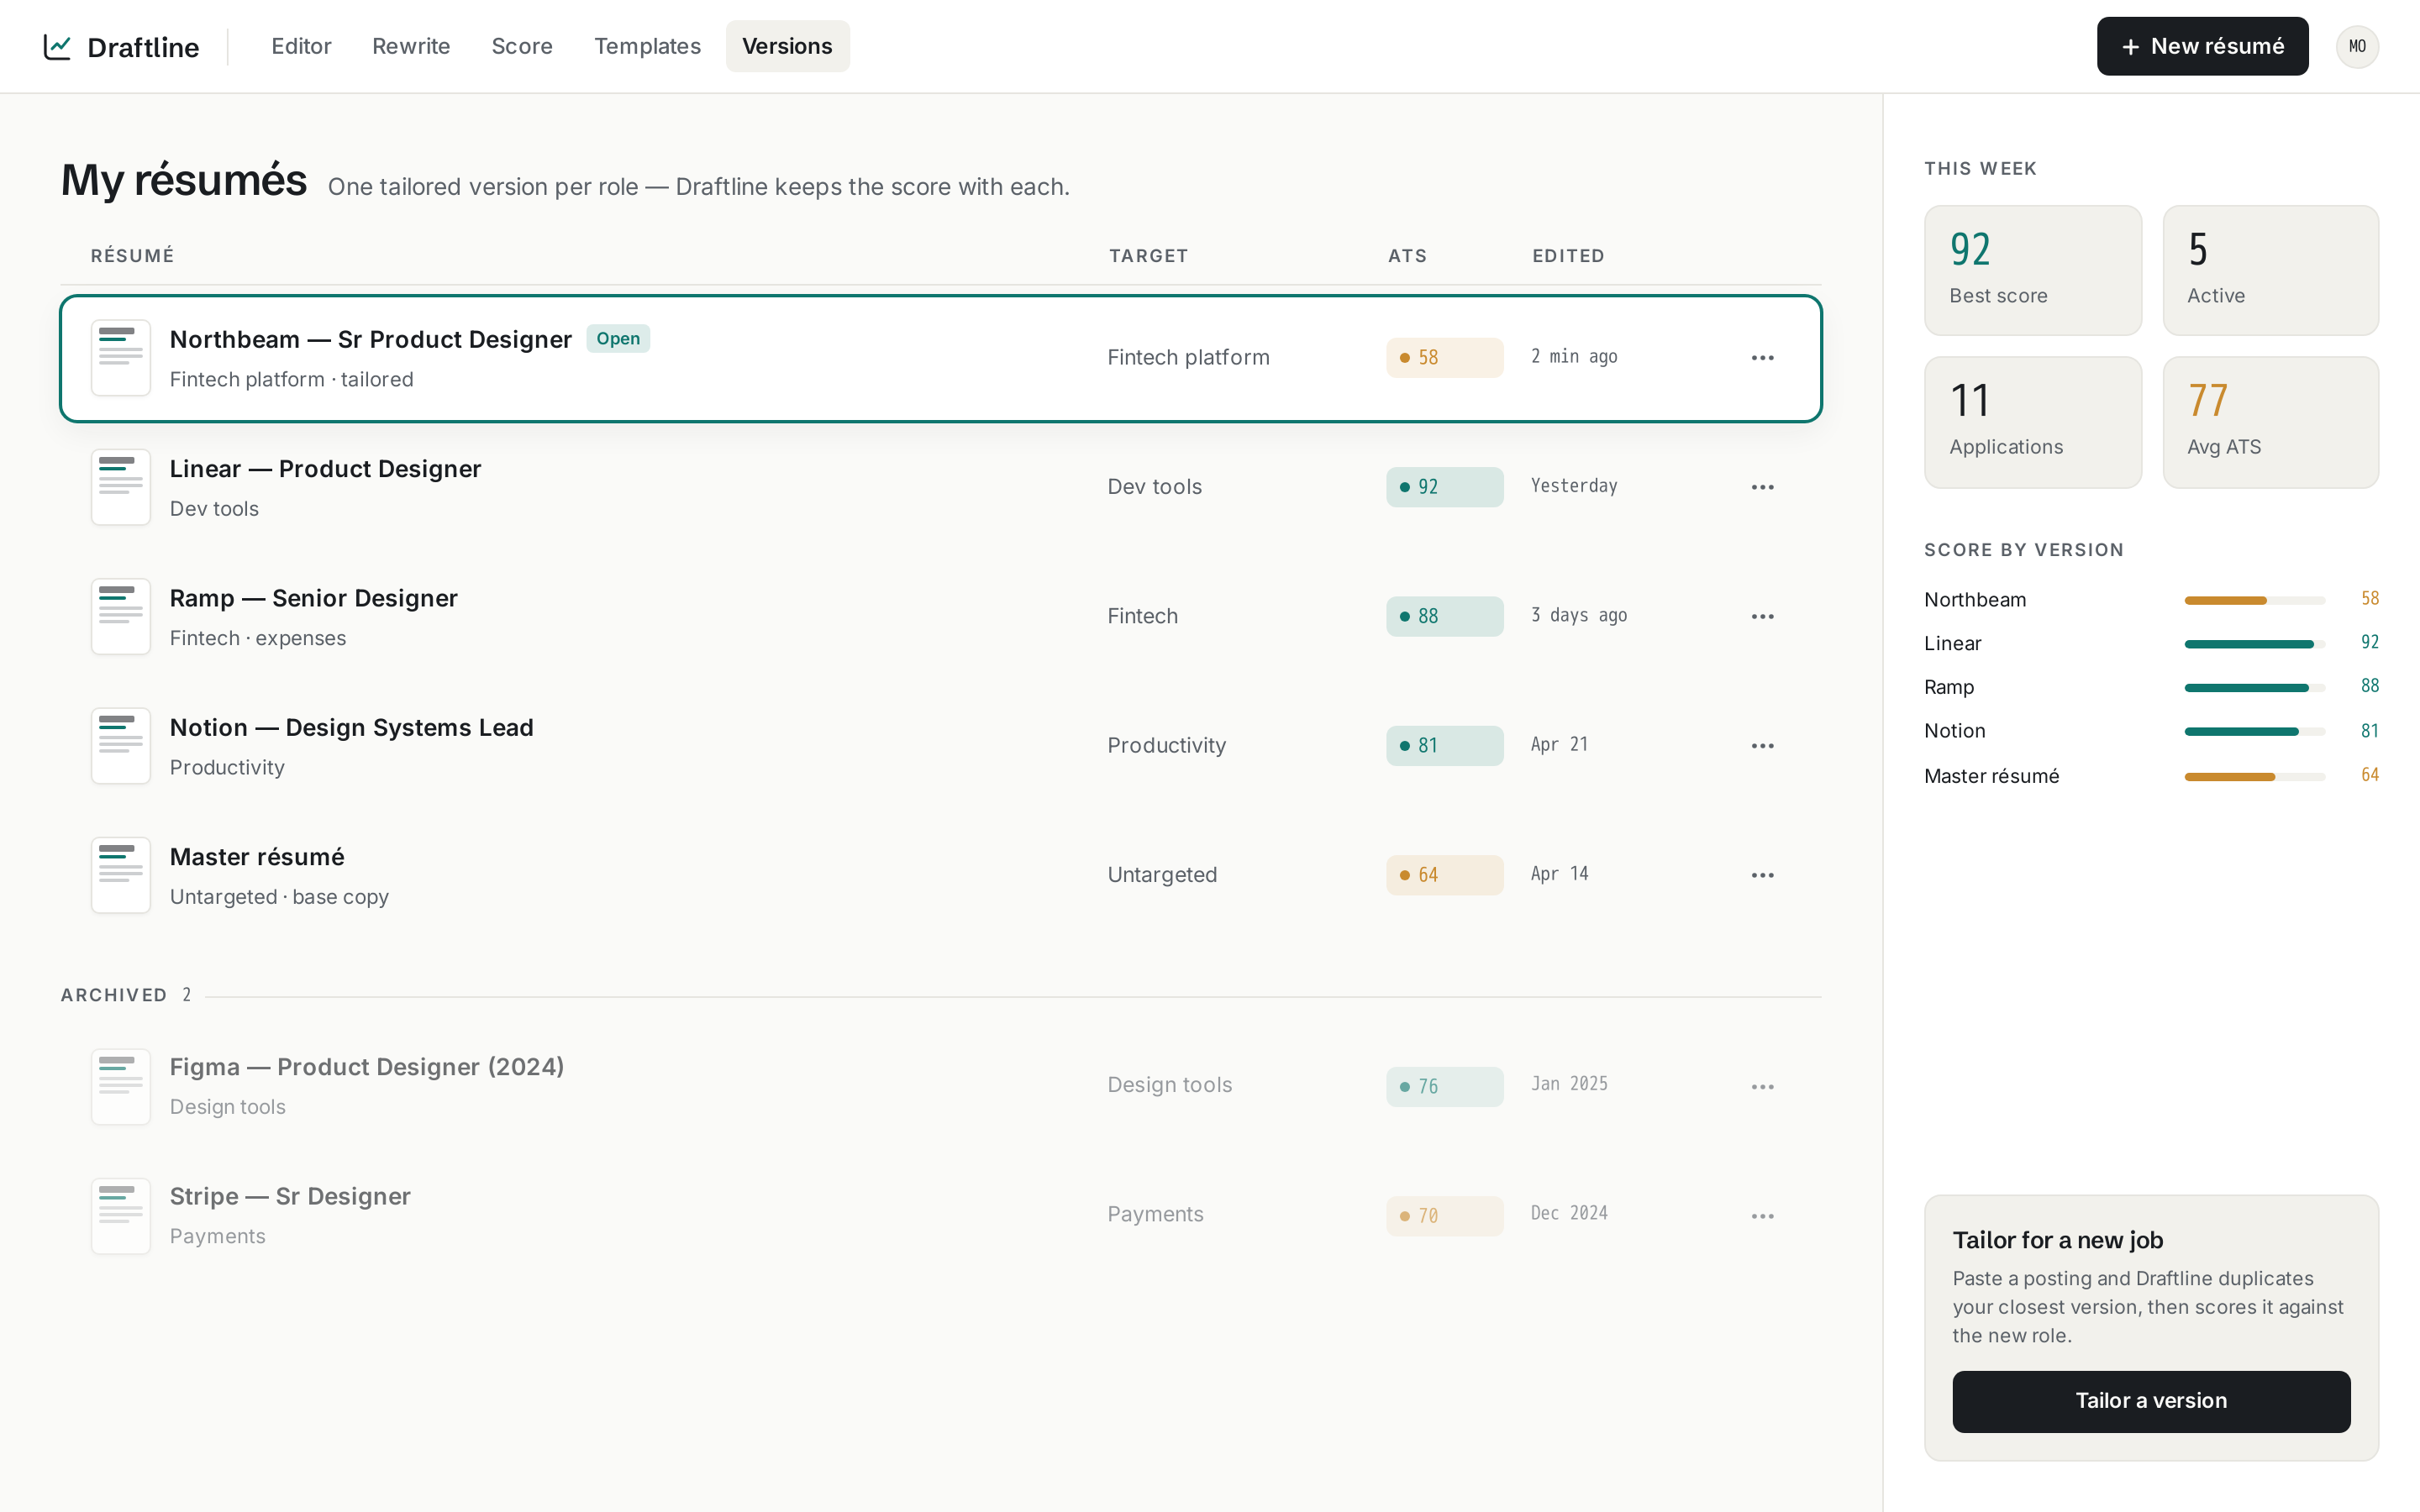Click Linear résumé document icon
Screen dimensions: 2420x1512
click(x=121, y=487)
